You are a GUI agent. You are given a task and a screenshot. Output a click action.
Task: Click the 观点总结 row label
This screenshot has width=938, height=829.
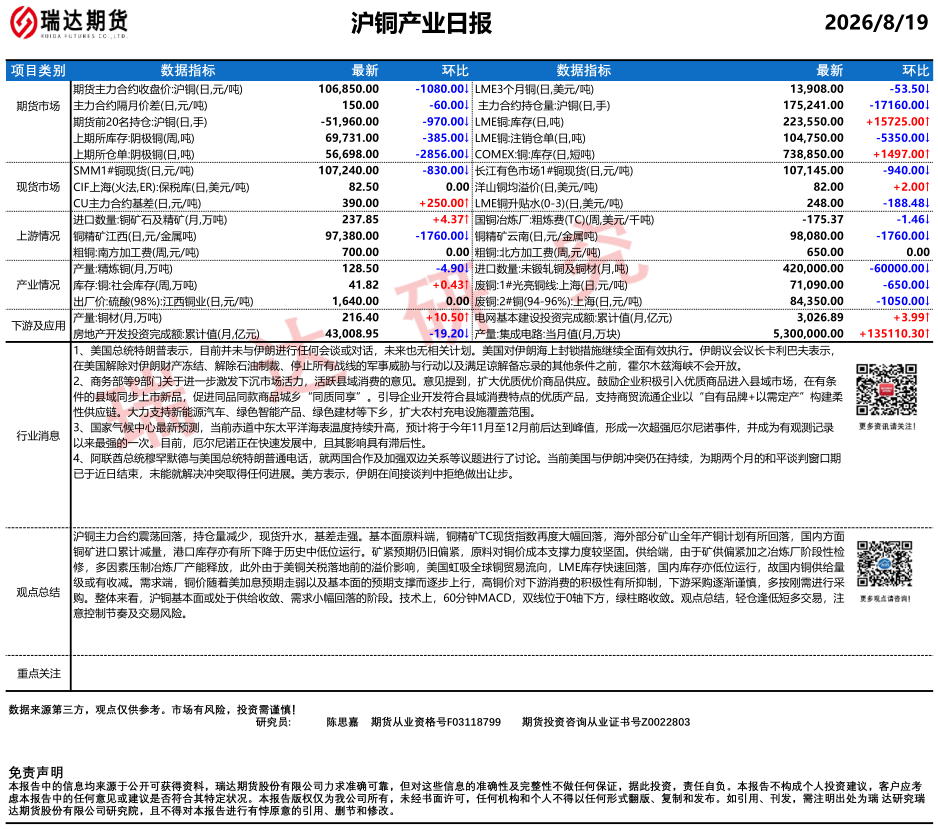point(38,592)
